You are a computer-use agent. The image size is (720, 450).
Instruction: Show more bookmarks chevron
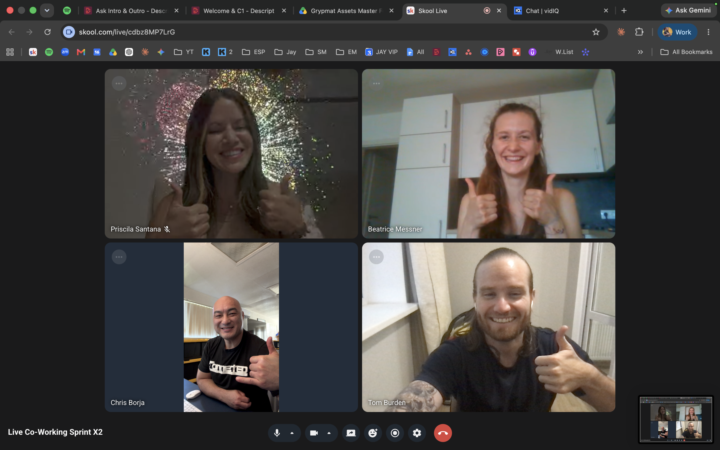640,52
